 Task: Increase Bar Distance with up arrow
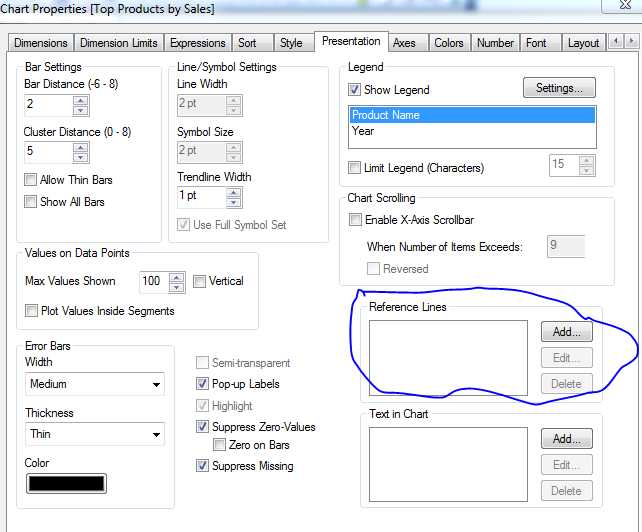click(x=81, y=101)
